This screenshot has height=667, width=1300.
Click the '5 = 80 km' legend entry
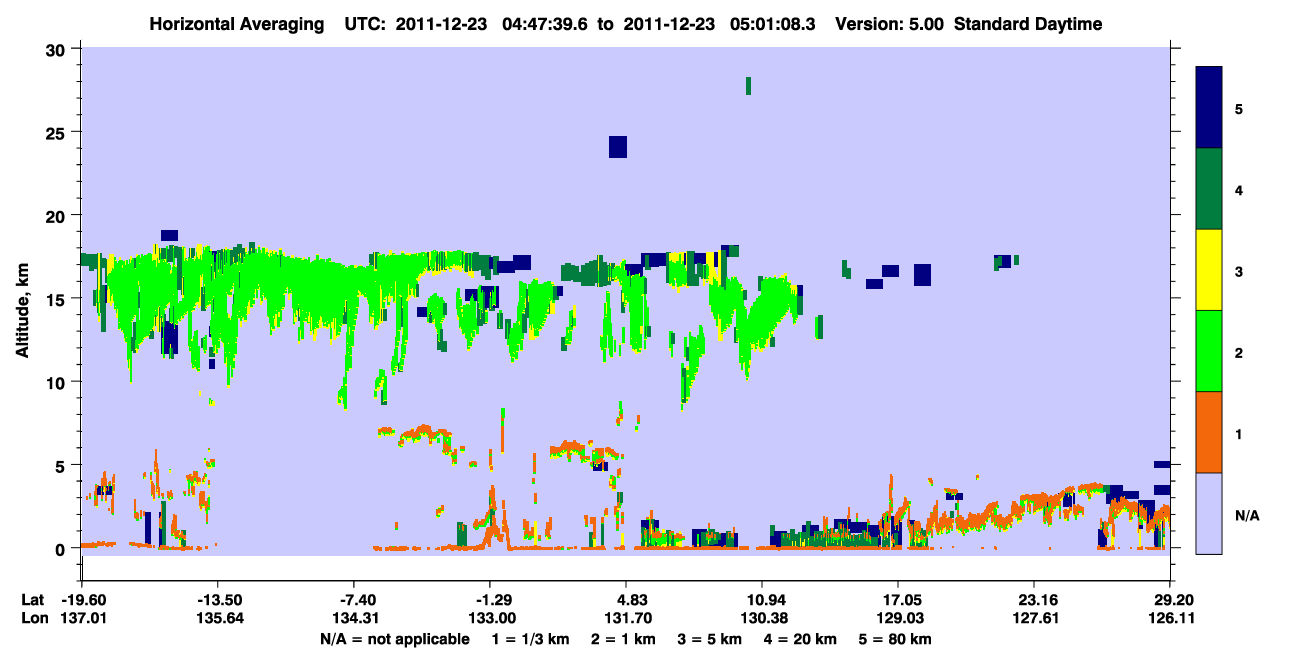coord(897,639)
